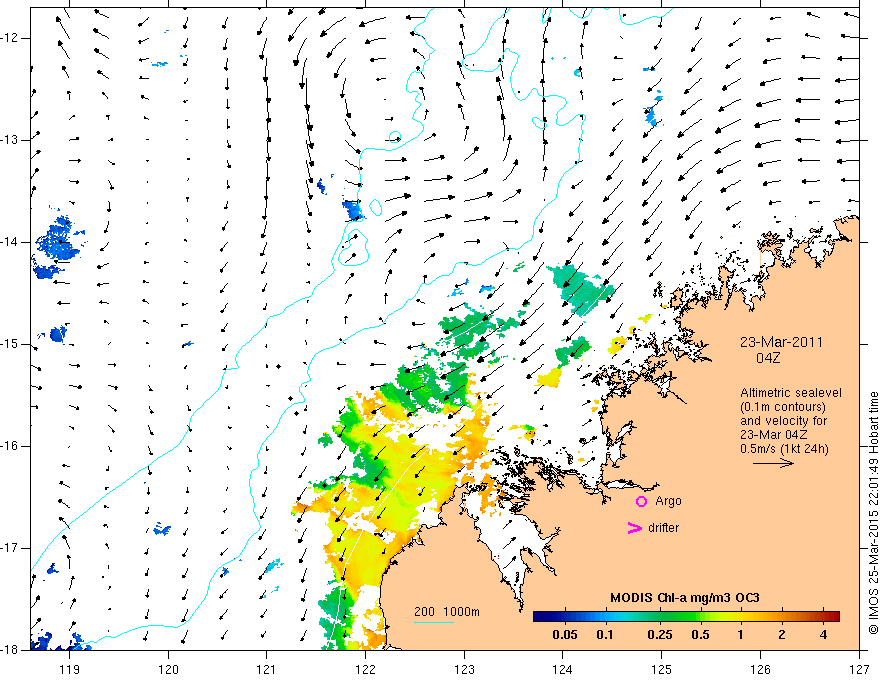Click the longitude label '124'

[x=563, y=669]
